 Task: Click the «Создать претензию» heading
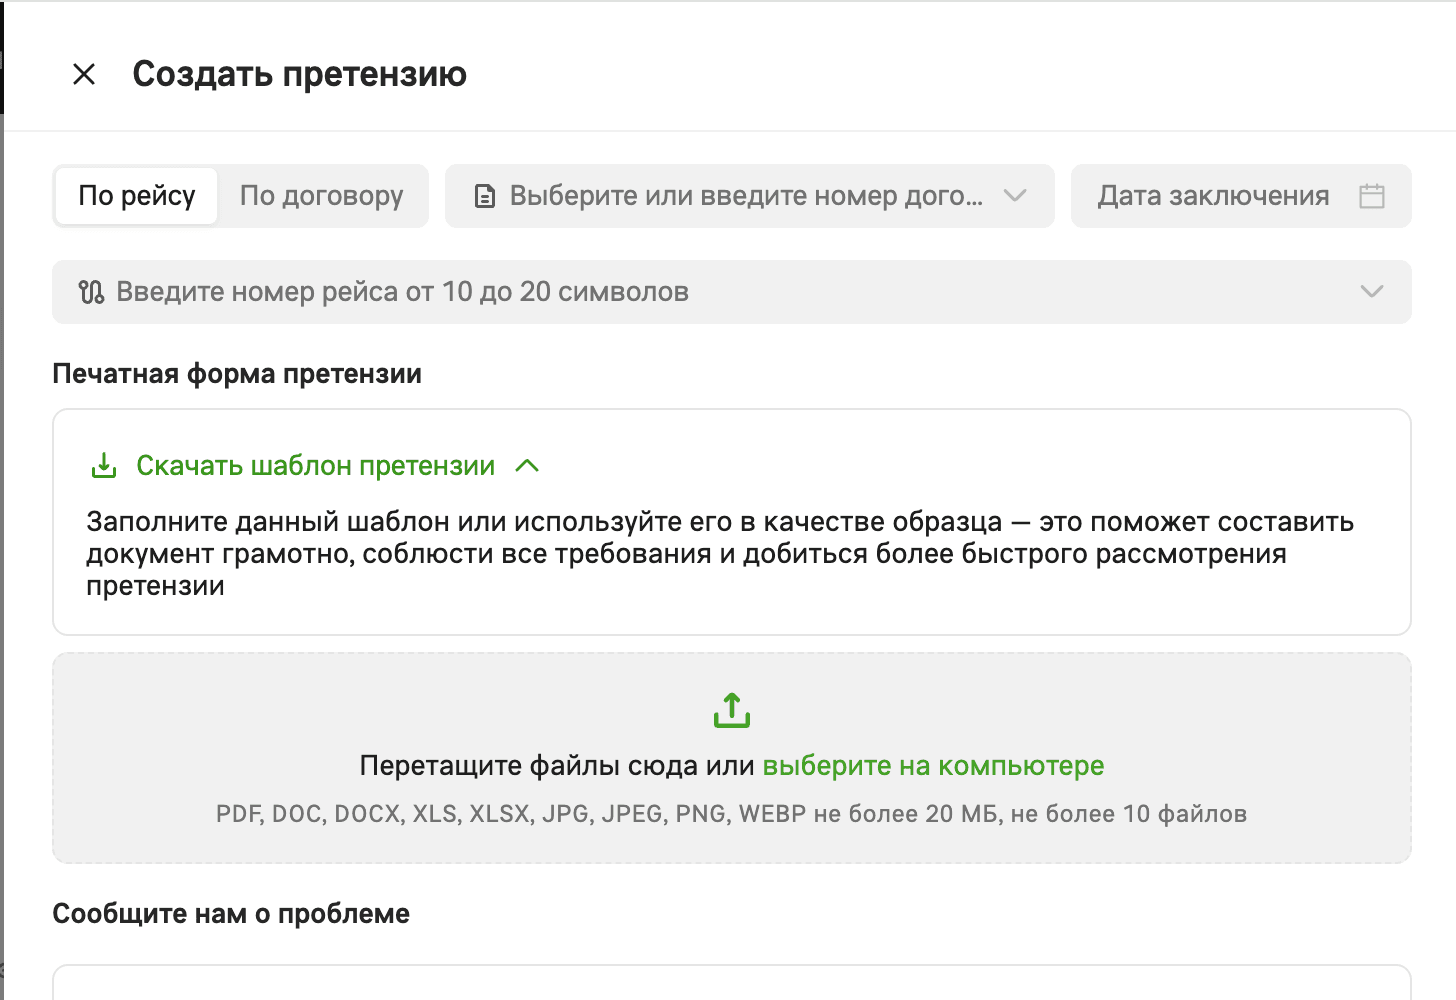(x=300, y=74)
